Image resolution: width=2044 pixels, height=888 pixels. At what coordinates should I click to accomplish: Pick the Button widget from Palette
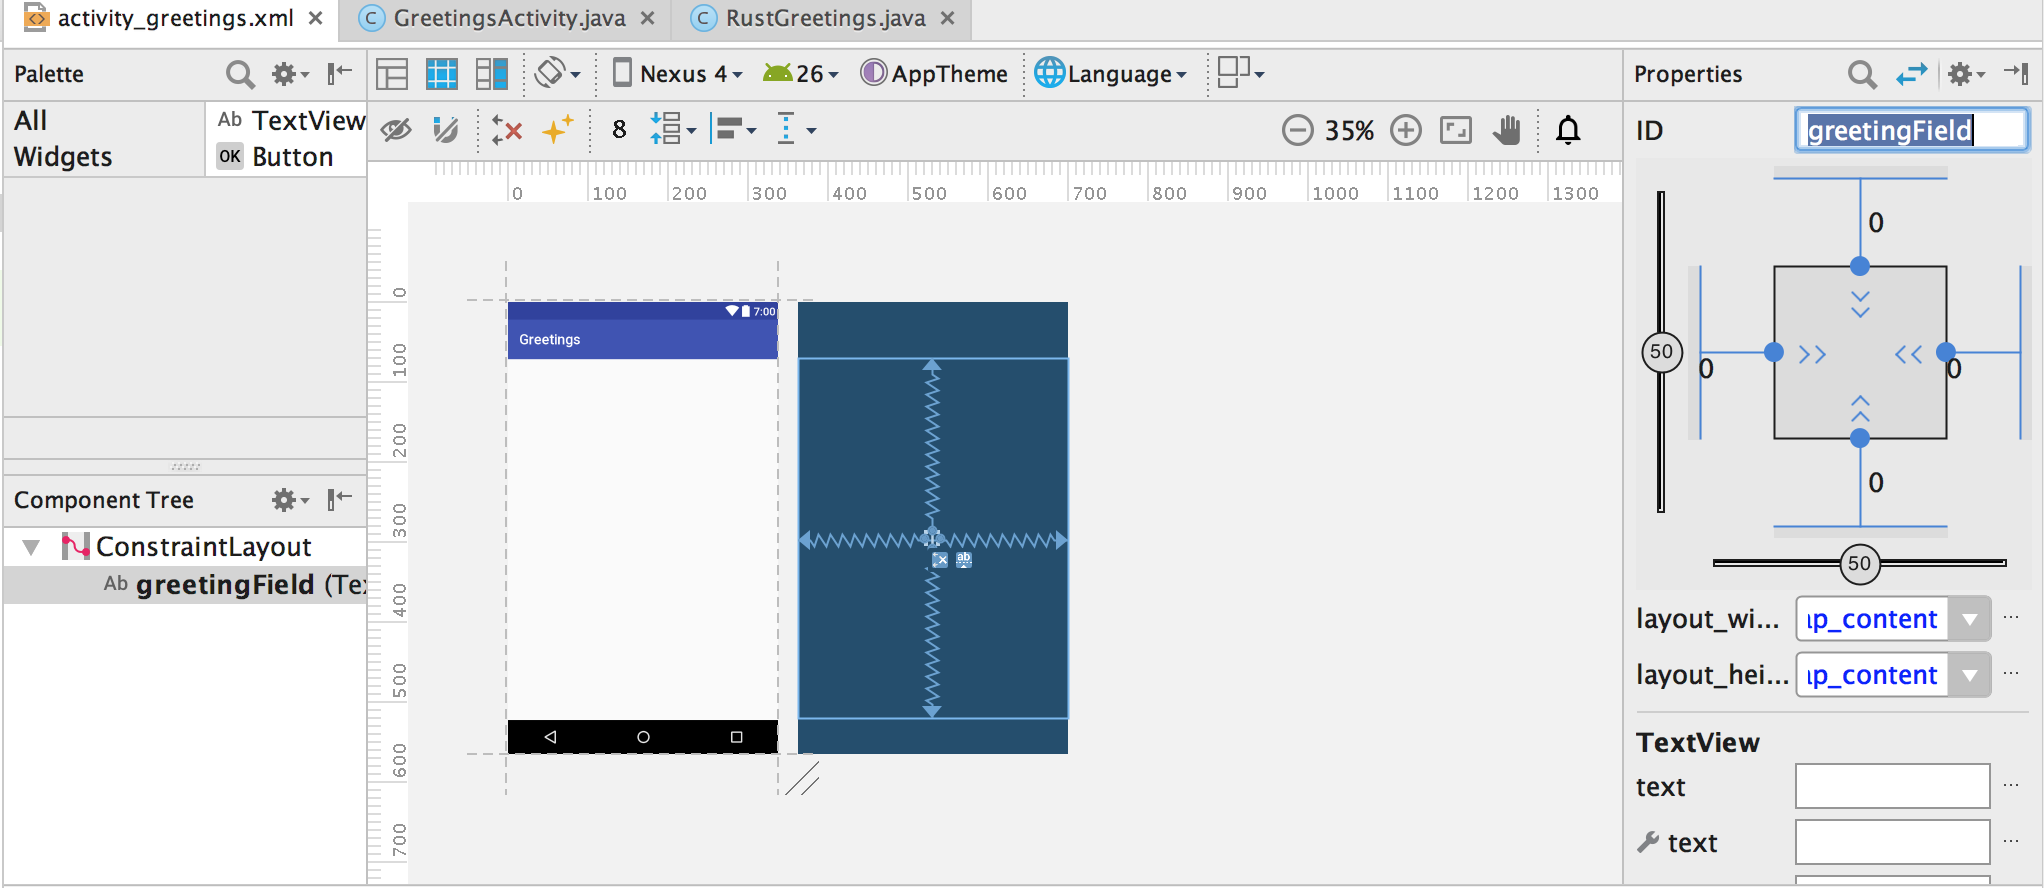coord(275,157)
